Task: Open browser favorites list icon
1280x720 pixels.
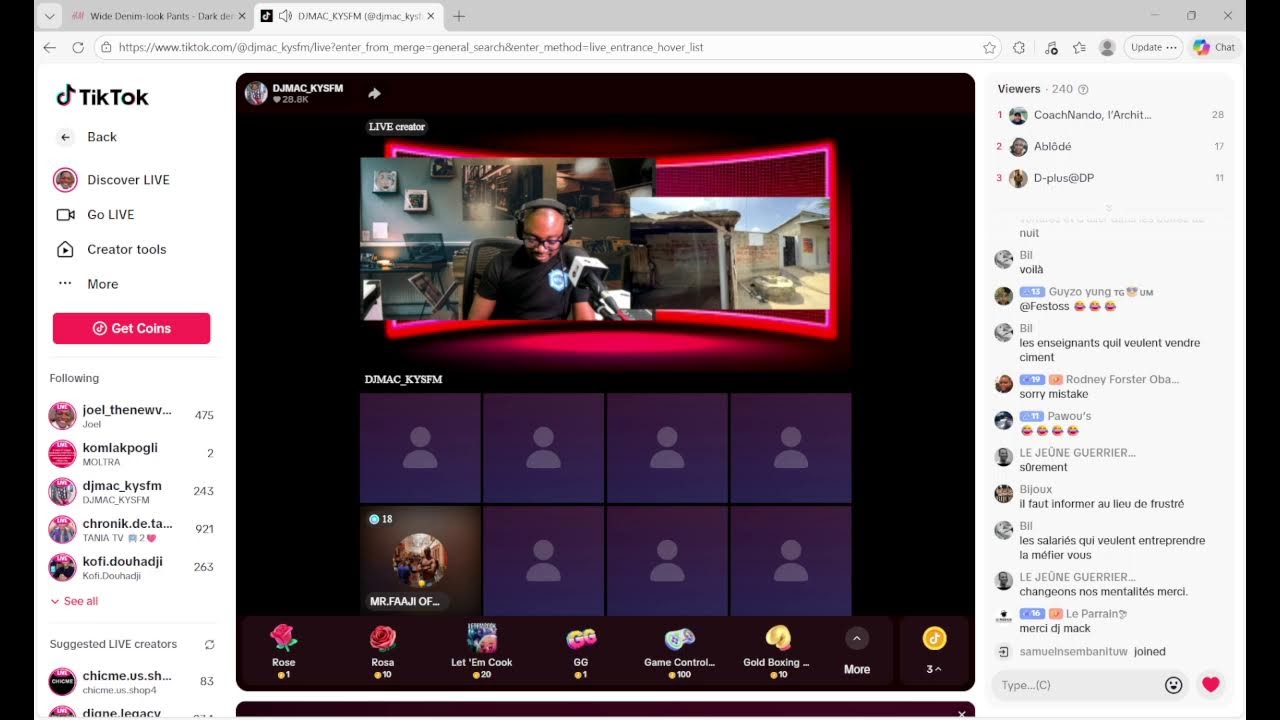Action: click(x=1079, y=47)
